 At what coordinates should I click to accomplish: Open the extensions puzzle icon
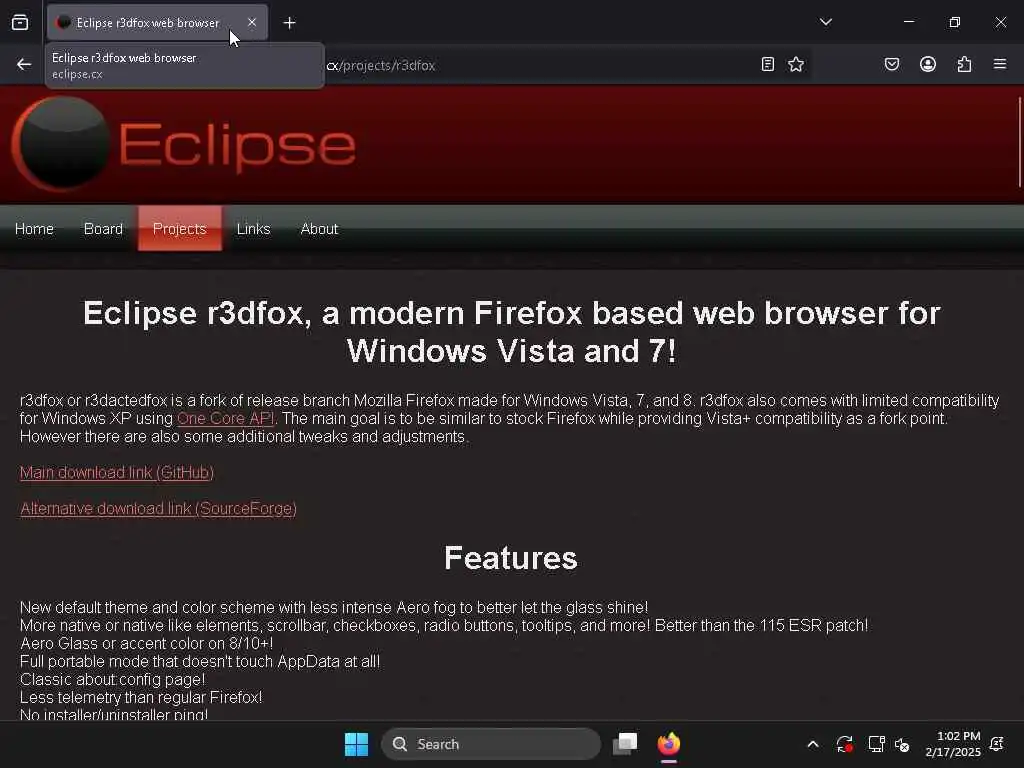tap(964, 64)
